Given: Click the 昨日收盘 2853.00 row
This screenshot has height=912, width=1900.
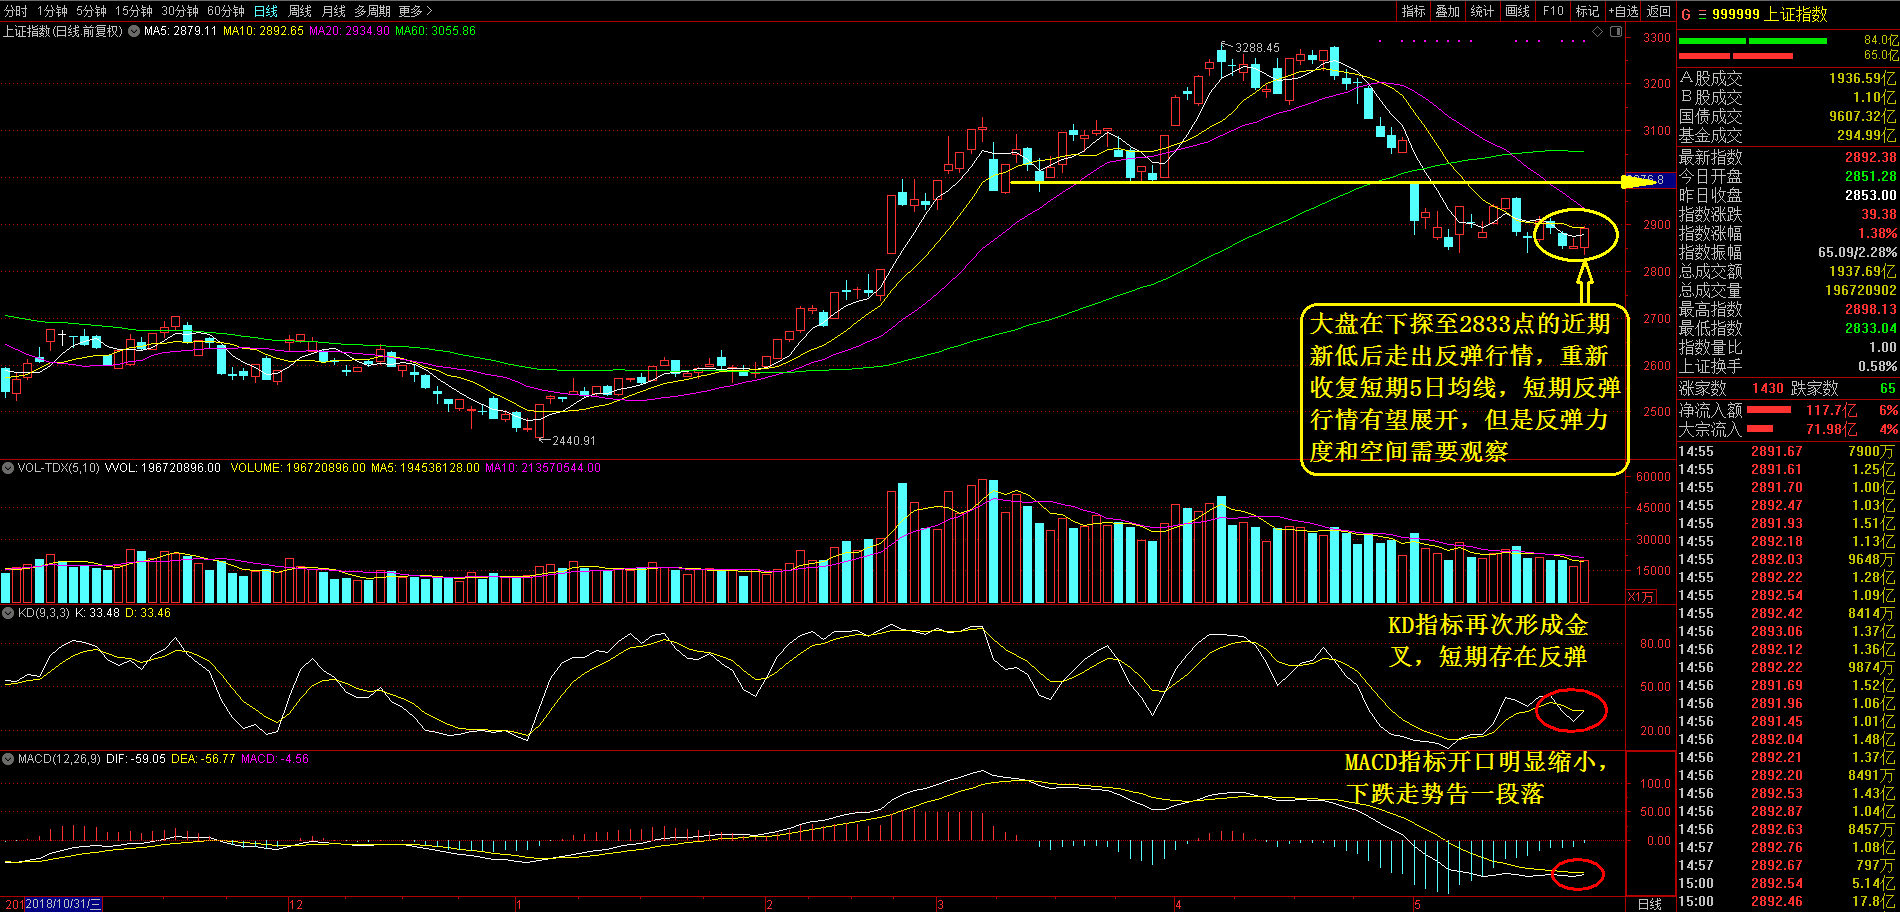Looking at the screenshot, I should point(1788,195).
